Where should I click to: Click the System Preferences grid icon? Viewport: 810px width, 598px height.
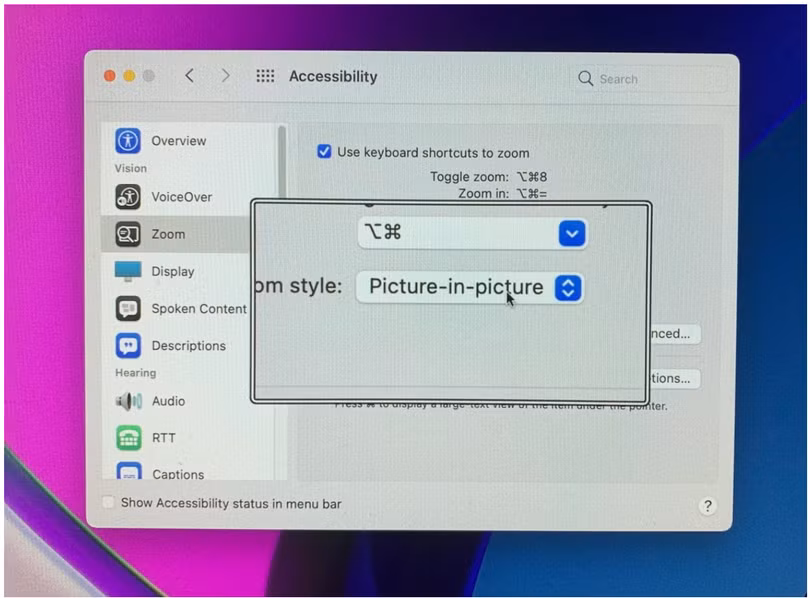click(265, 76)
